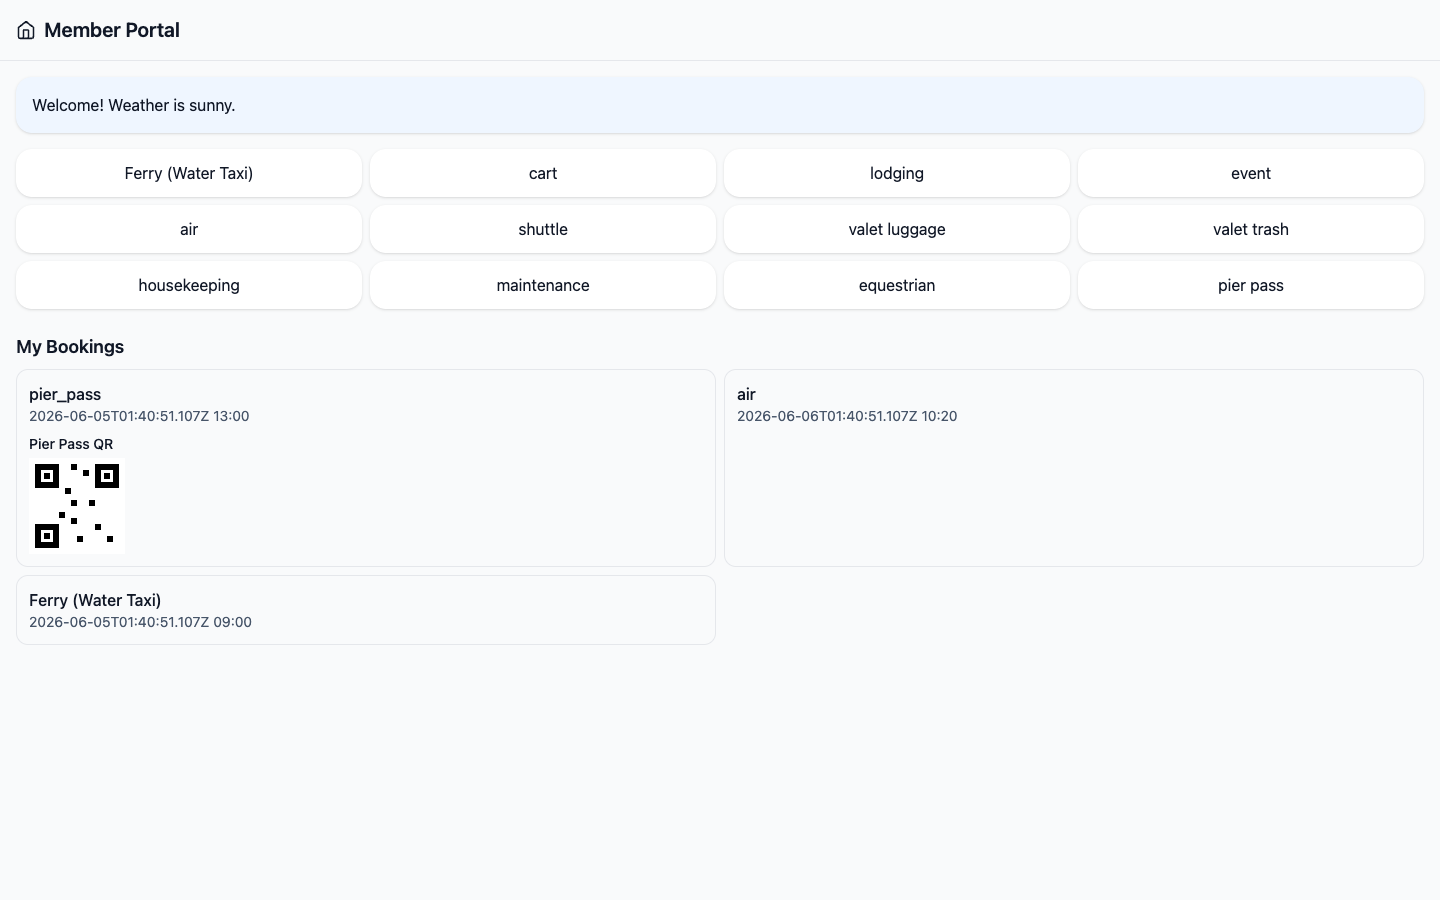Click the air service button

pyautogui.click(x=189, y=229)
